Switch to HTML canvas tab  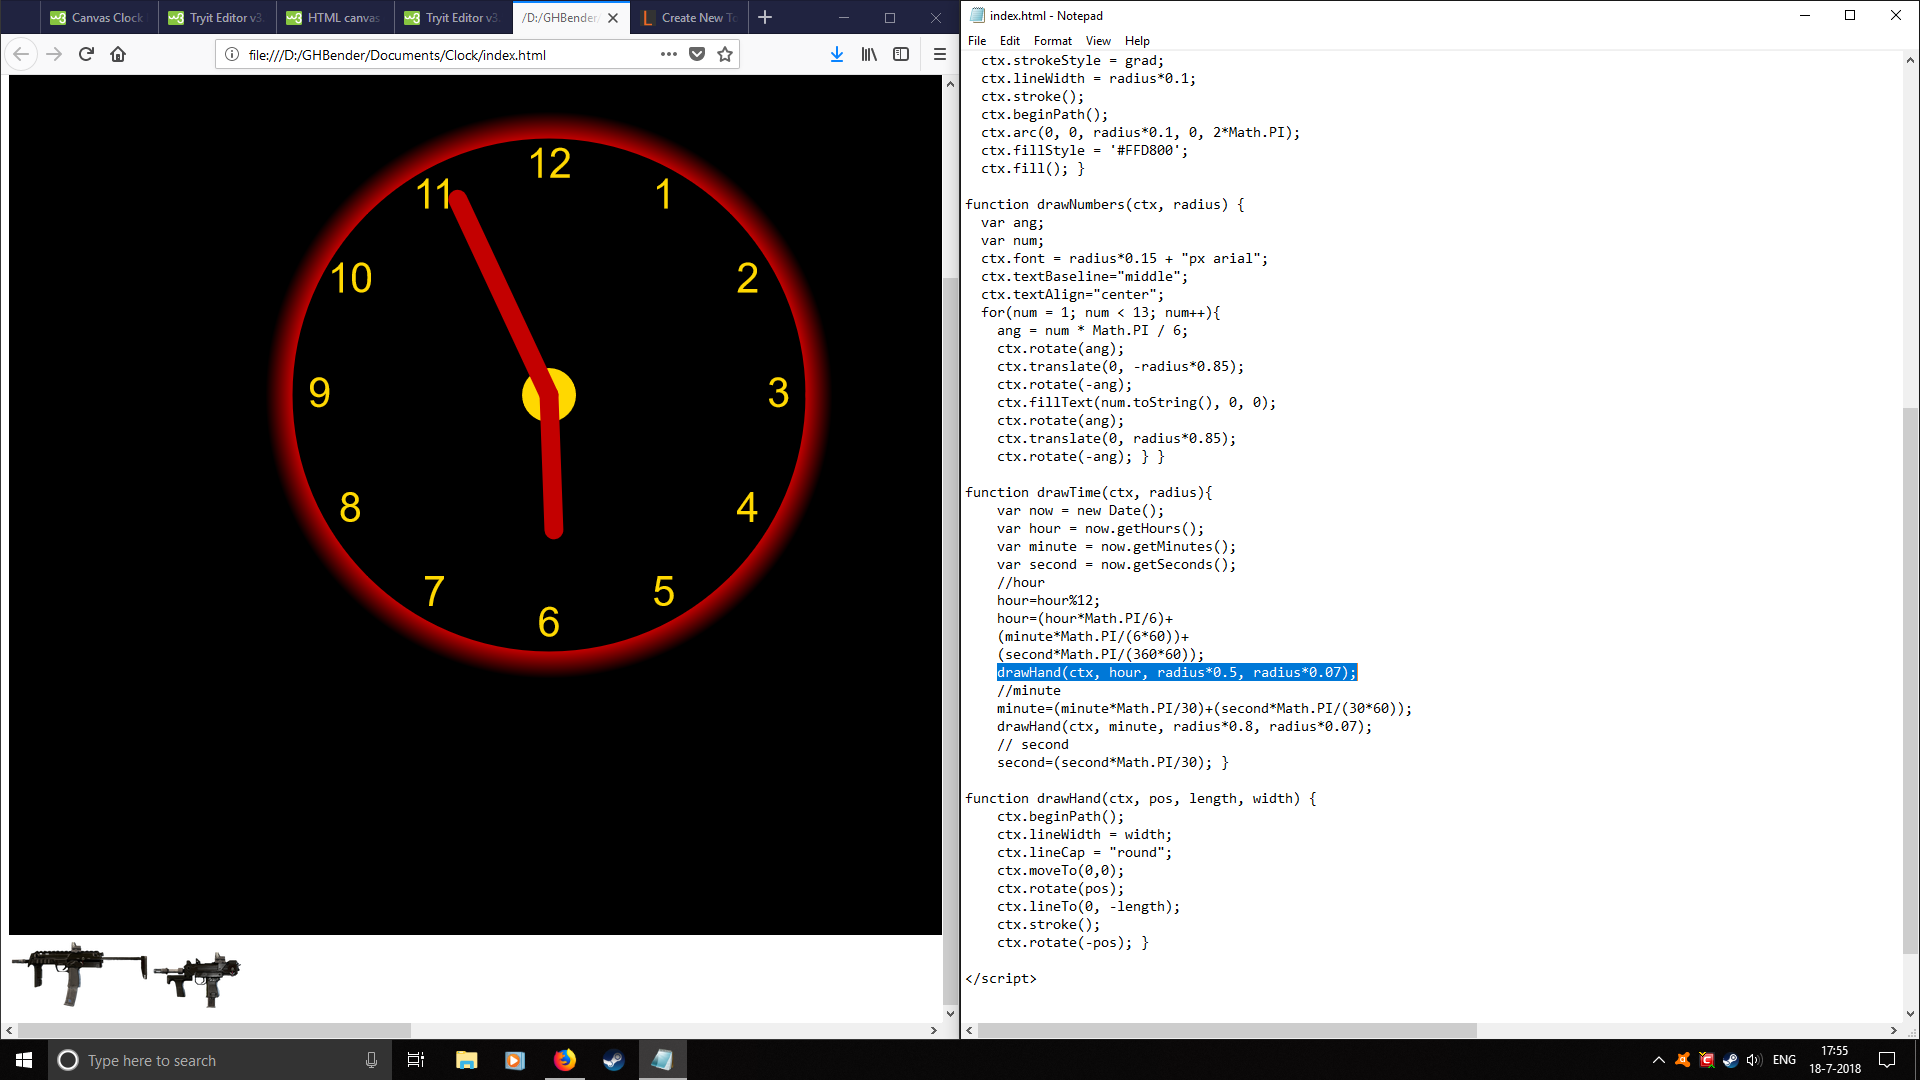coord(334,17)
